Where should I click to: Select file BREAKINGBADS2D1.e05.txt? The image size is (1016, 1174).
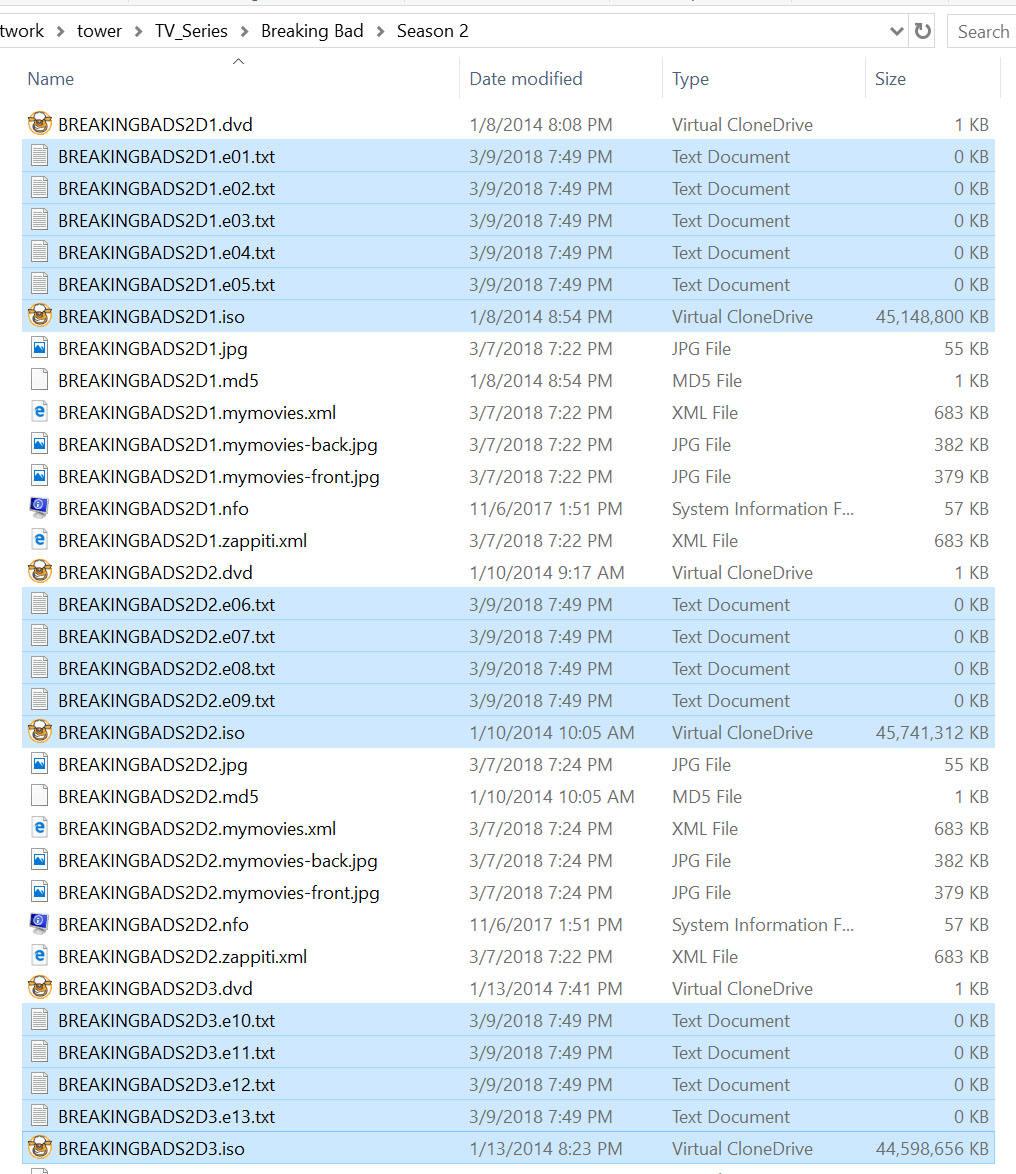[508, 284]
